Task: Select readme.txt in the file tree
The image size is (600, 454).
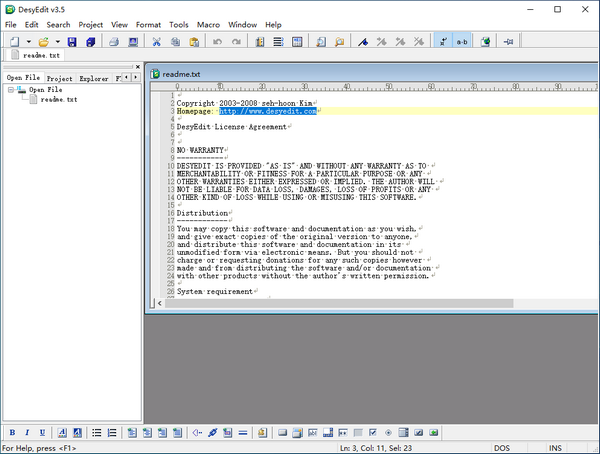Action: coord(58,99)
